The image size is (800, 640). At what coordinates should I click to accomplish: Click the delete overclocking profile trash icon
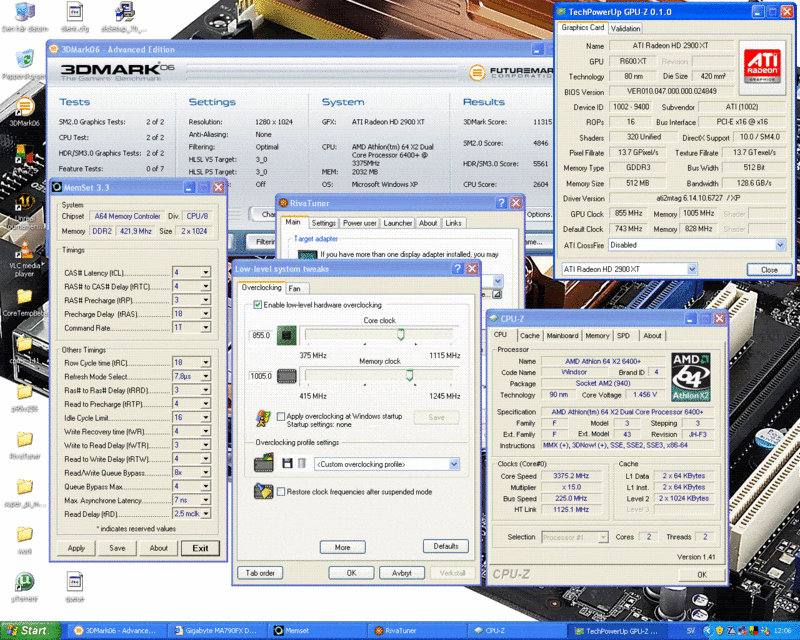302,463
